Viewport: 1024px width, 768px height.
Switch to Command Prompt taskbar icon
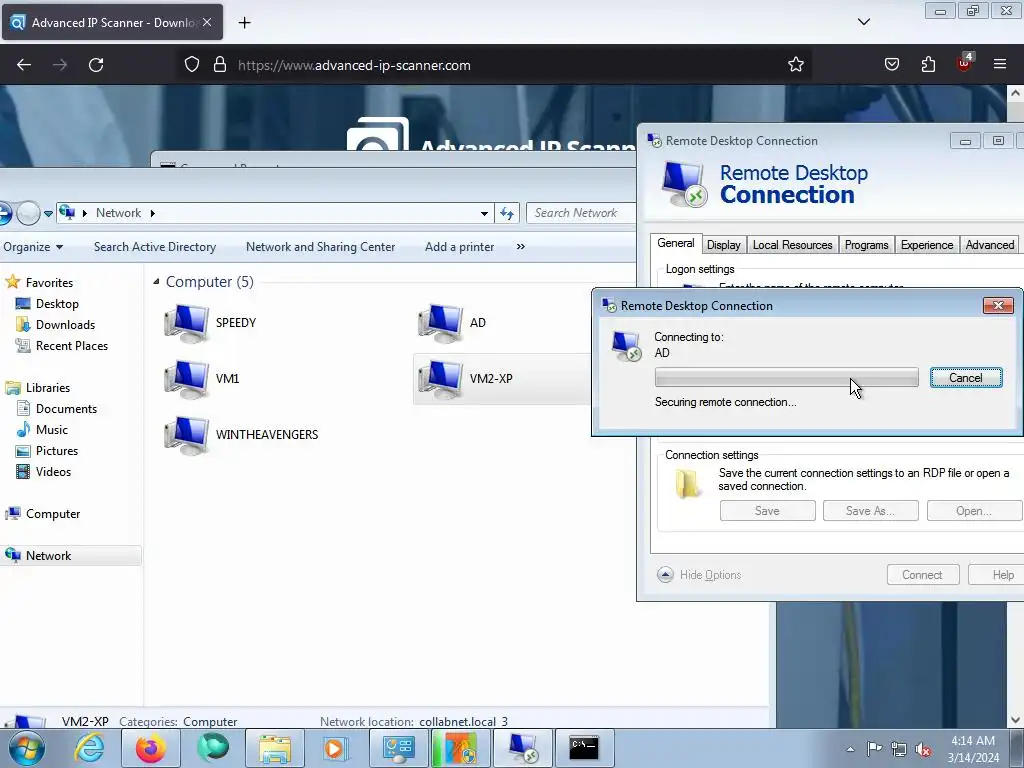pos(584,747)
